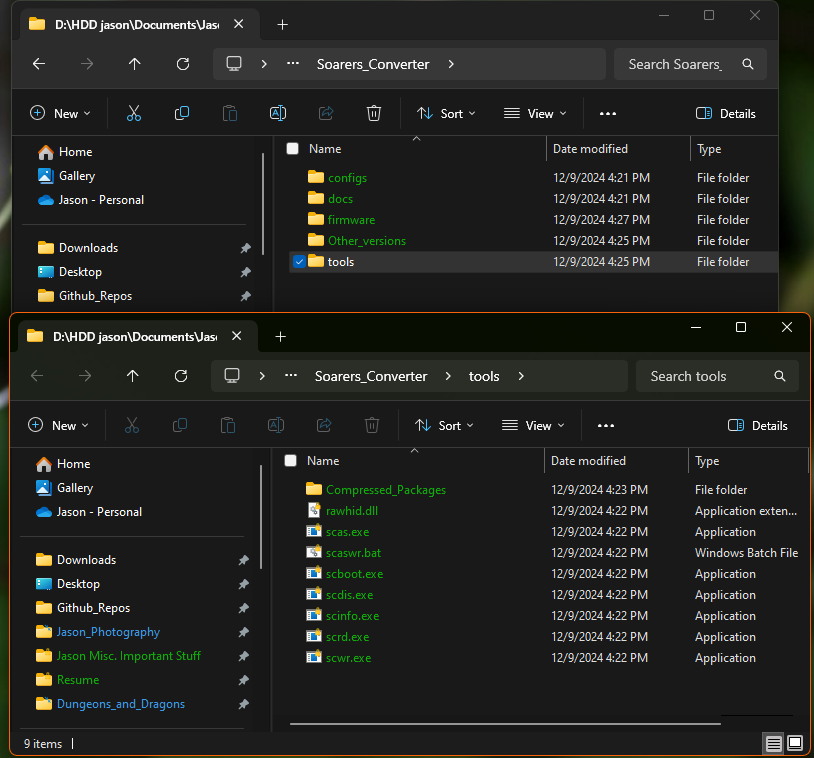Screen dimensions: 814x758
Task: Click the horizontal scrollbar in the tools file list
Action: (505, 722)
